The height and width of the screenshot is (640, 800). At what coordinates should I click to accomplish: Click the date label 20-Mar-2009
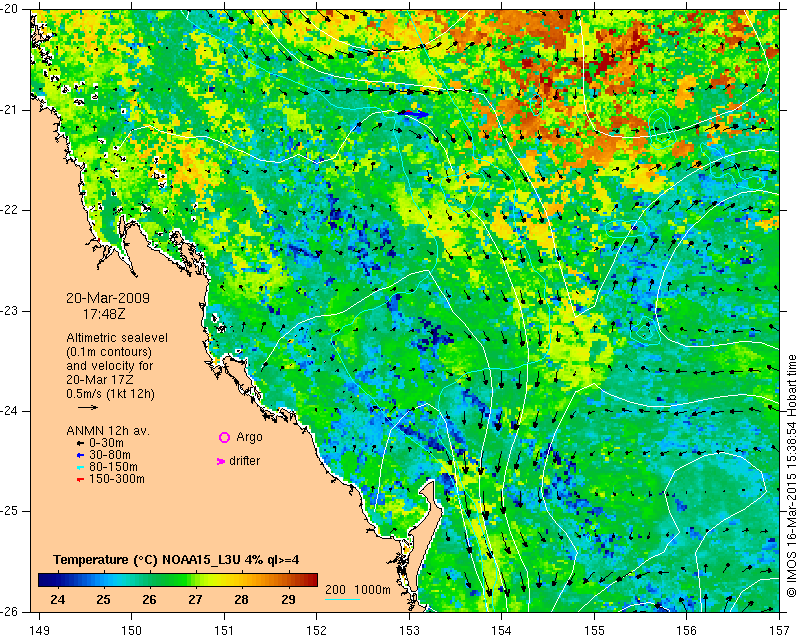(108, 298)
